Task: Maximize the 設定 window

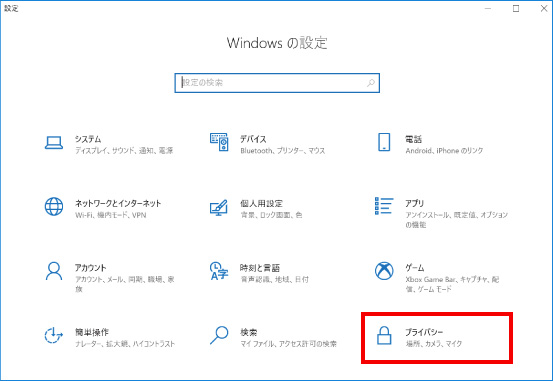Action: click(516, 8)
